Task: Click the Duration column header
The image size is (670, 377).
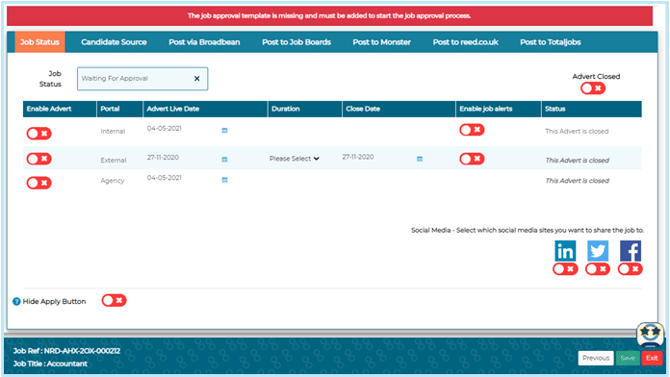Action: pos(305,109)
